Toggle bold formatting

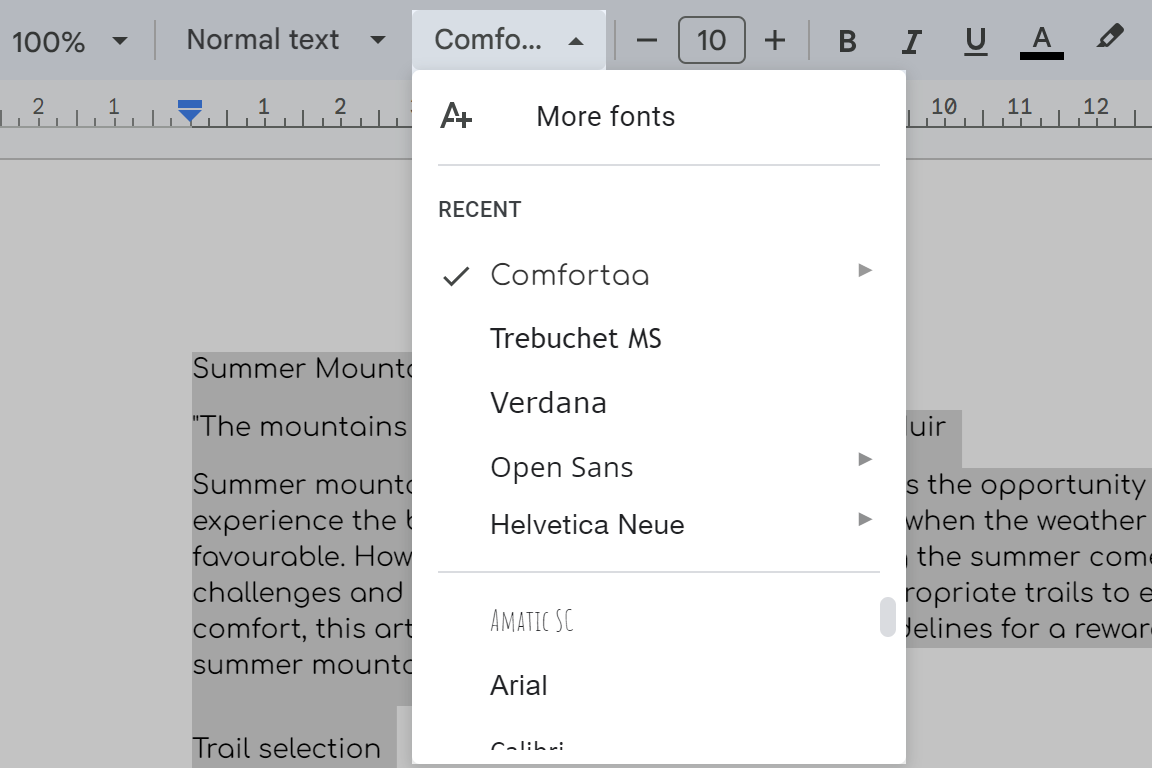847,41
